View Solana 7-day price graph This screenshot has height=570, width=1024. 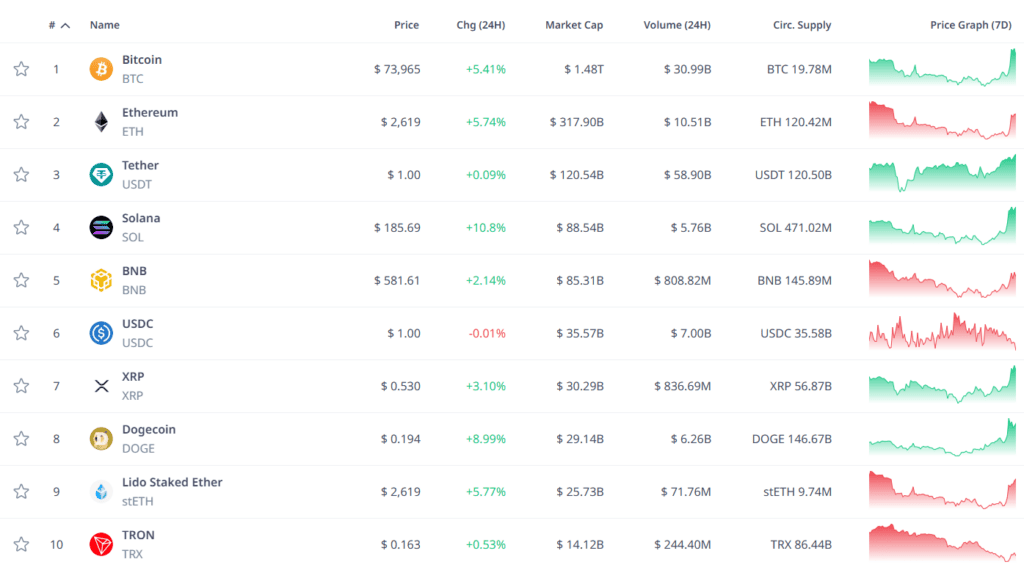942,227
